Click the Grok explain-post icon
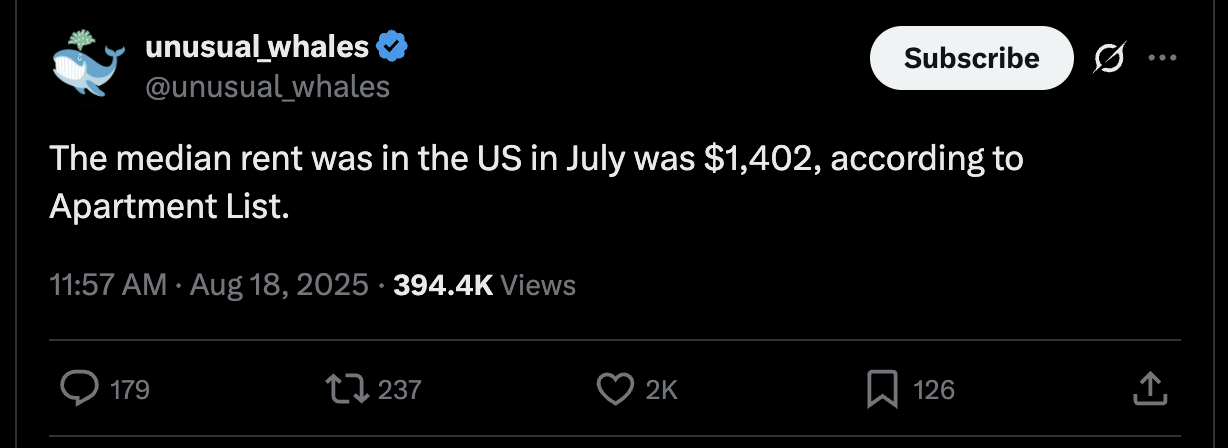The image size is (1228, 448). pyautogui.click(x=1107, y=59)
